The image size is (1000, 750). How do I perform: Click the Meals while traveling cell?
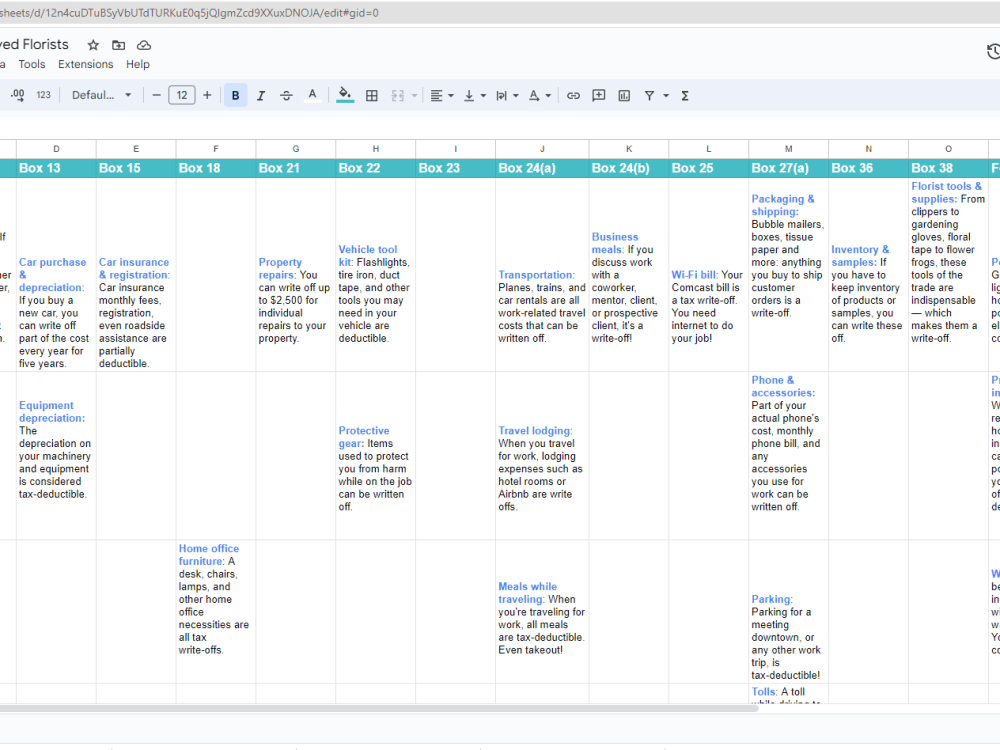pyautogui.click(x=542, y=612)
